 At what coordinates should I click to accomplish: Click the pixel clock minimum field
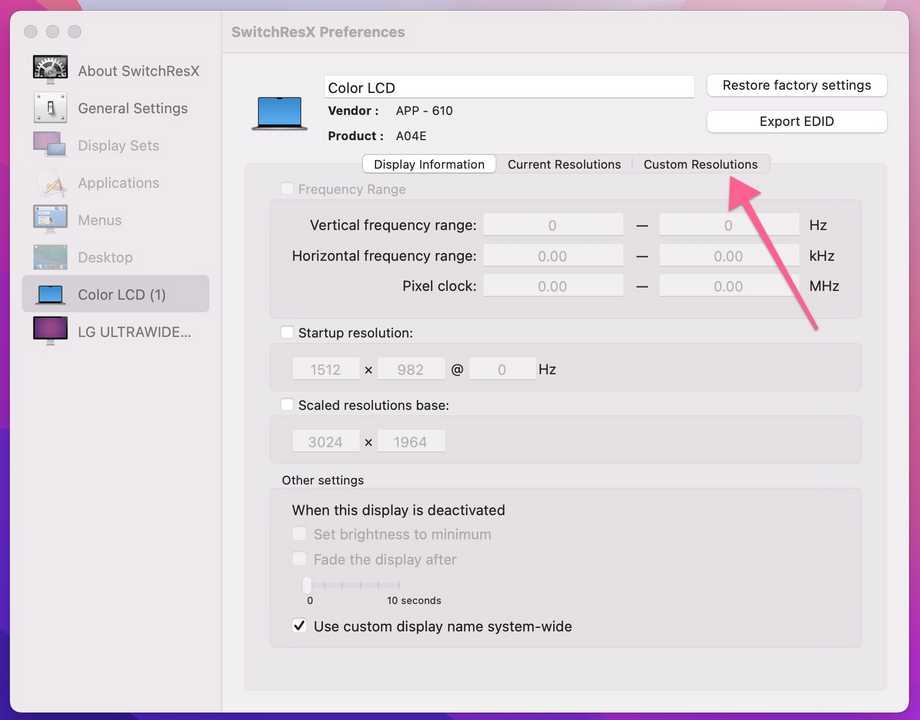point(553,286)
